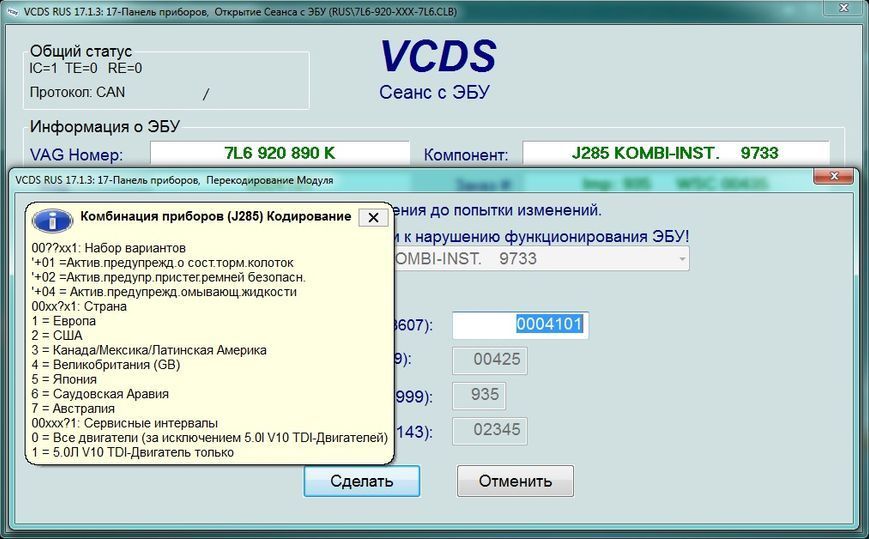Click the line about омывающ.жидкости warning

pos(164,291)
